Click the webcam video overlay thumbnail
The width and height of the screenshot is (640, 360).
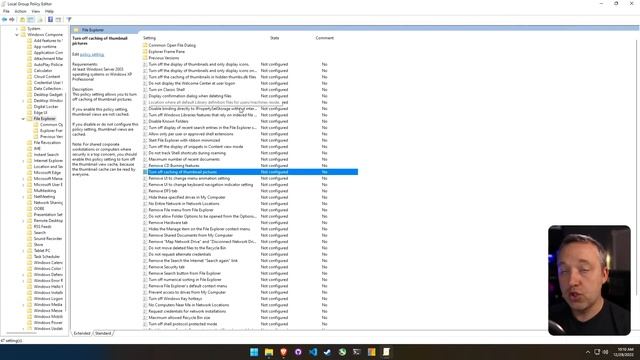coord(589,280)
